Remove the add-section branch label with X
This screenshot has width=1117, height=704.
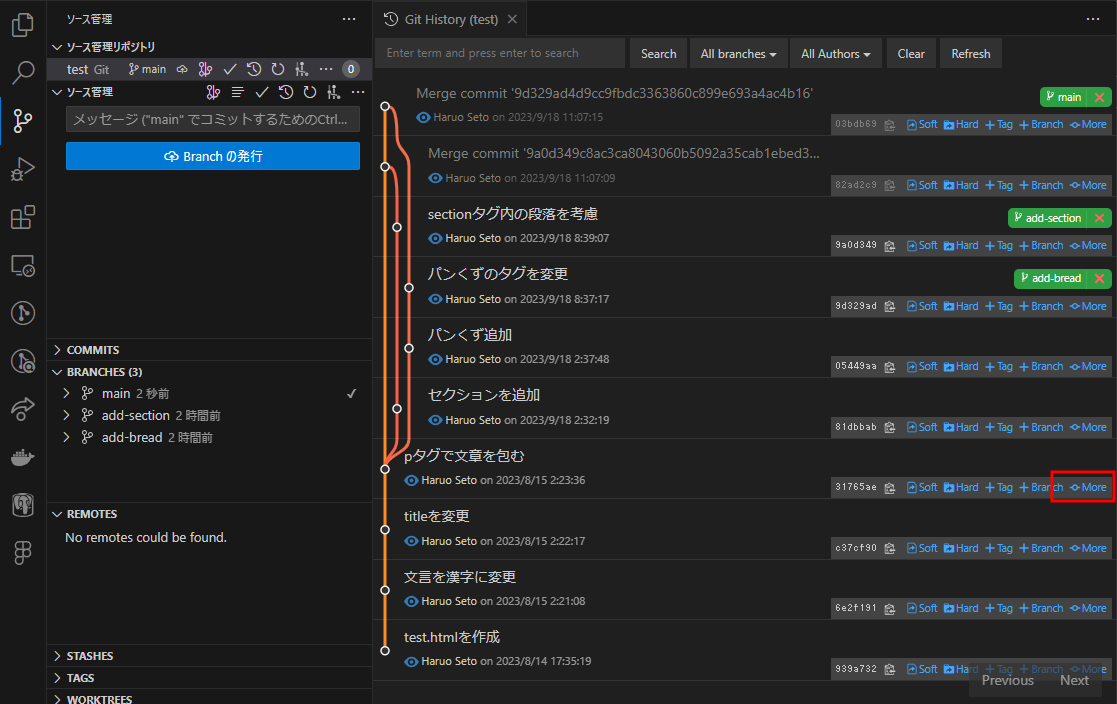pyautogui.click(x=1100, y=218)
